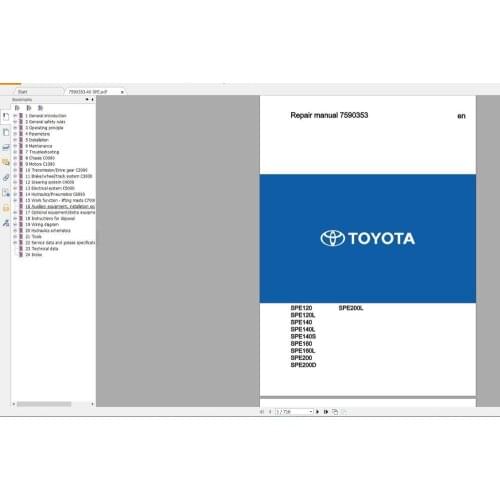Open bookmark '2 General safety rules'
This screenshot has height=500, width=500.
(x=45, y=122)
